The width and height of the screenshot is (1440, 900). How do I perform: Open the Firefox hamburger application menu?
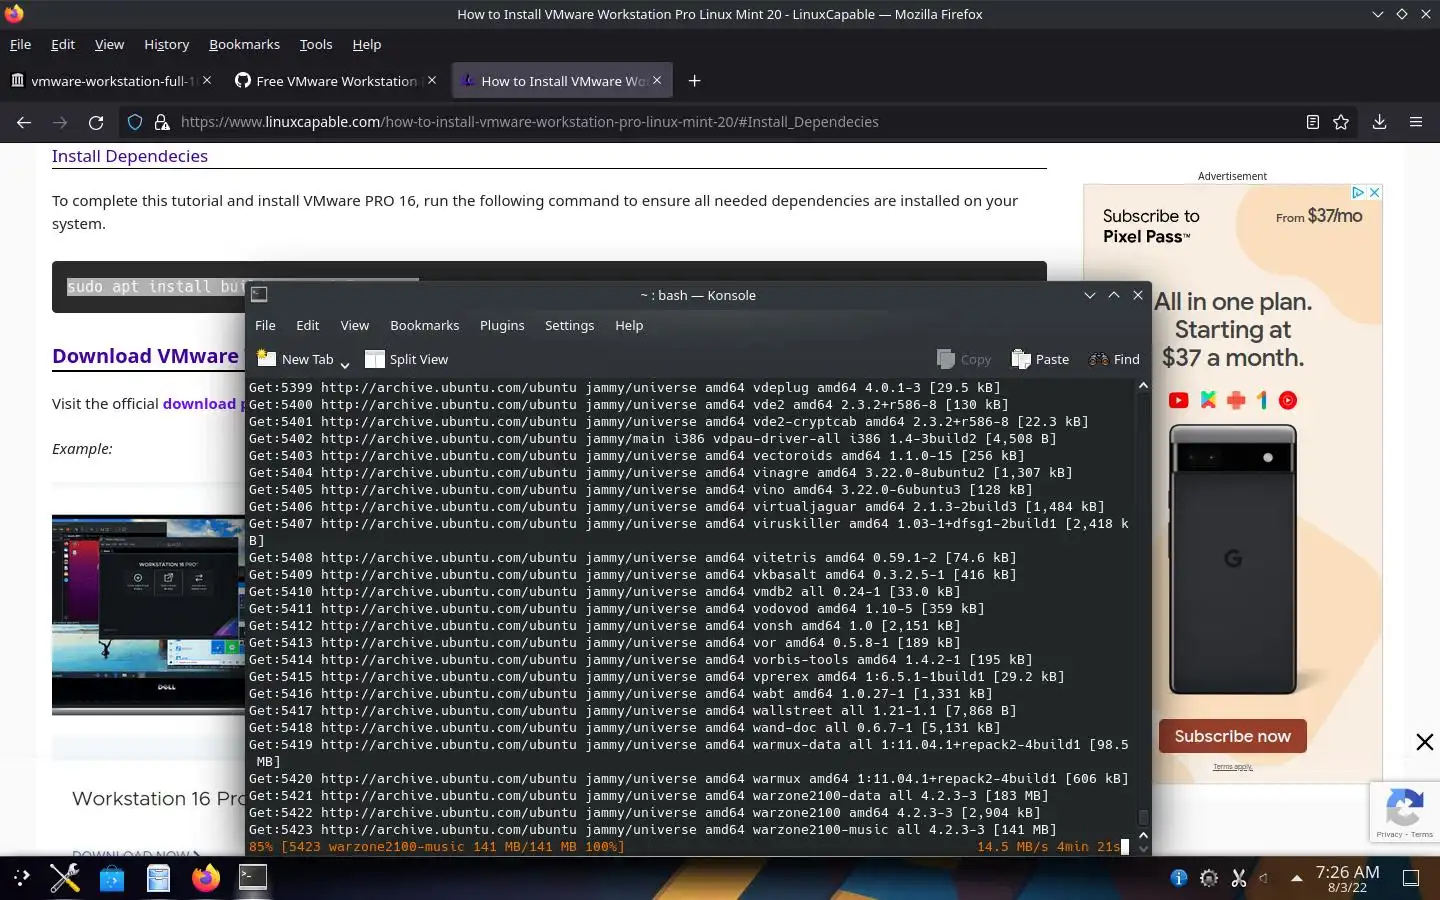point(1416,122)
